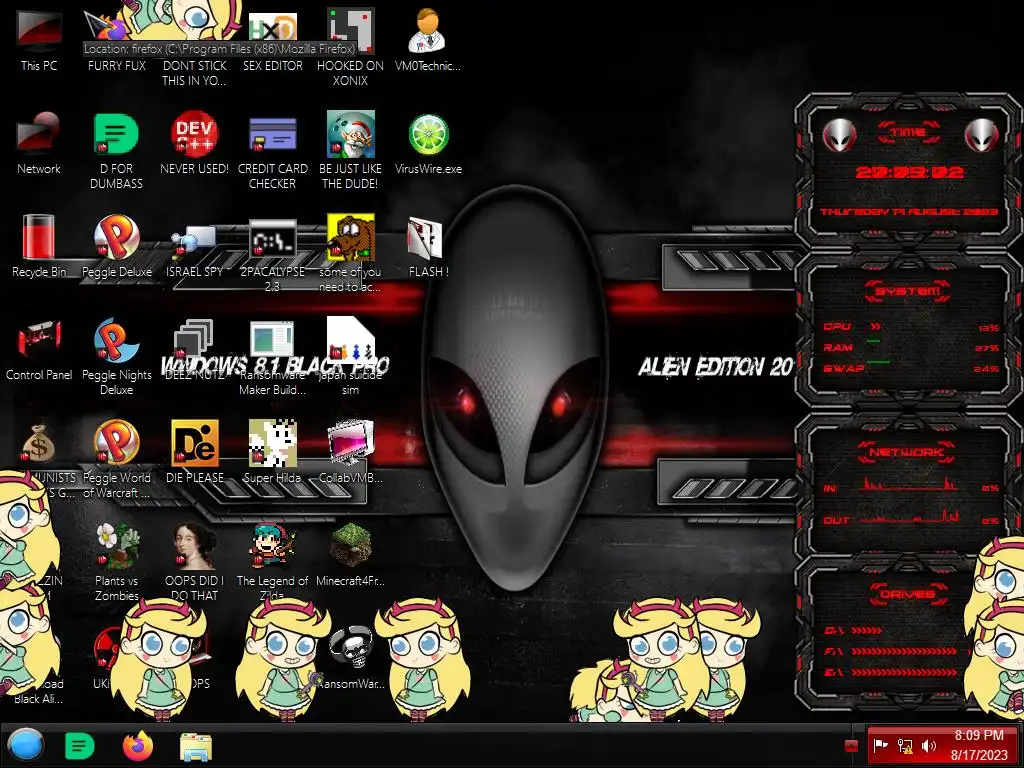Click the F:\ drive bar in gadget
Image resolution: width=1024 pixels, height=768 pixels.
coord(890,651)
